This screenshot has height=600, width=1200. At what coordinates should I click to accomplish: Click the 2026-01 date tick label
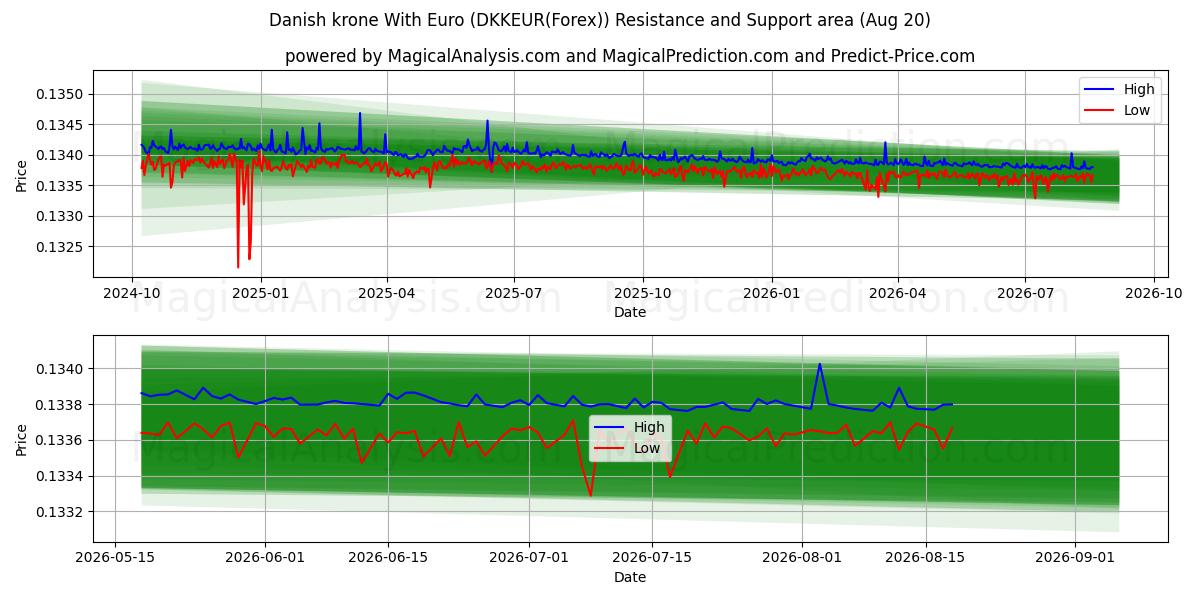(771, 294)
